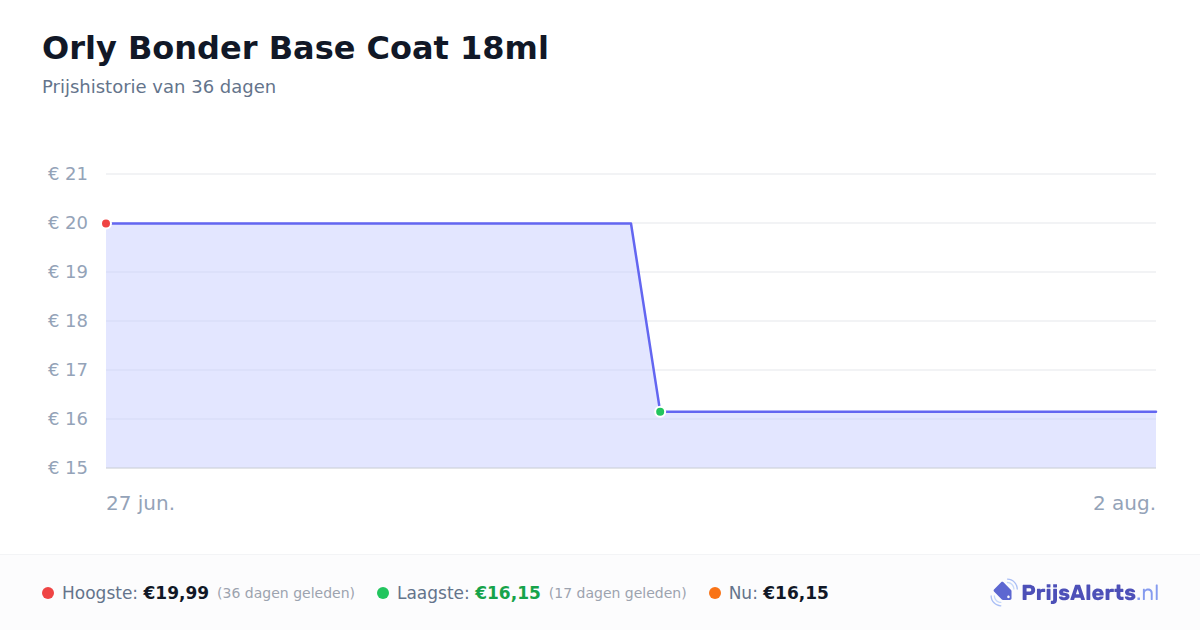Click the € 21 axis label
This screenshot has height=630, width=1200.
[x=68, y=174]
